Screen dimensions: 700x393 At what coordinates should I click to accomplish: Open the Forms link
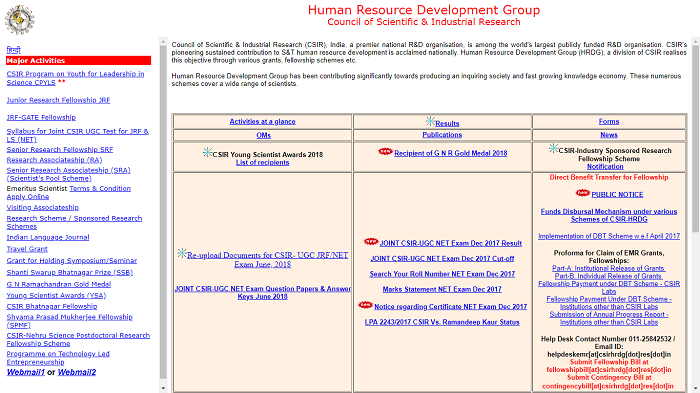609,121
